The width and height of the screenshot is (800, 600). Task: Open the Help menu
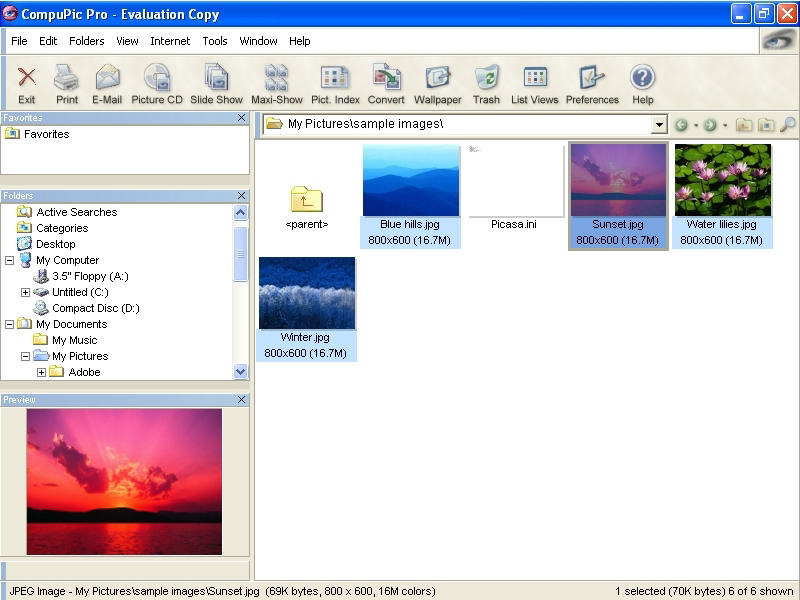299,41
